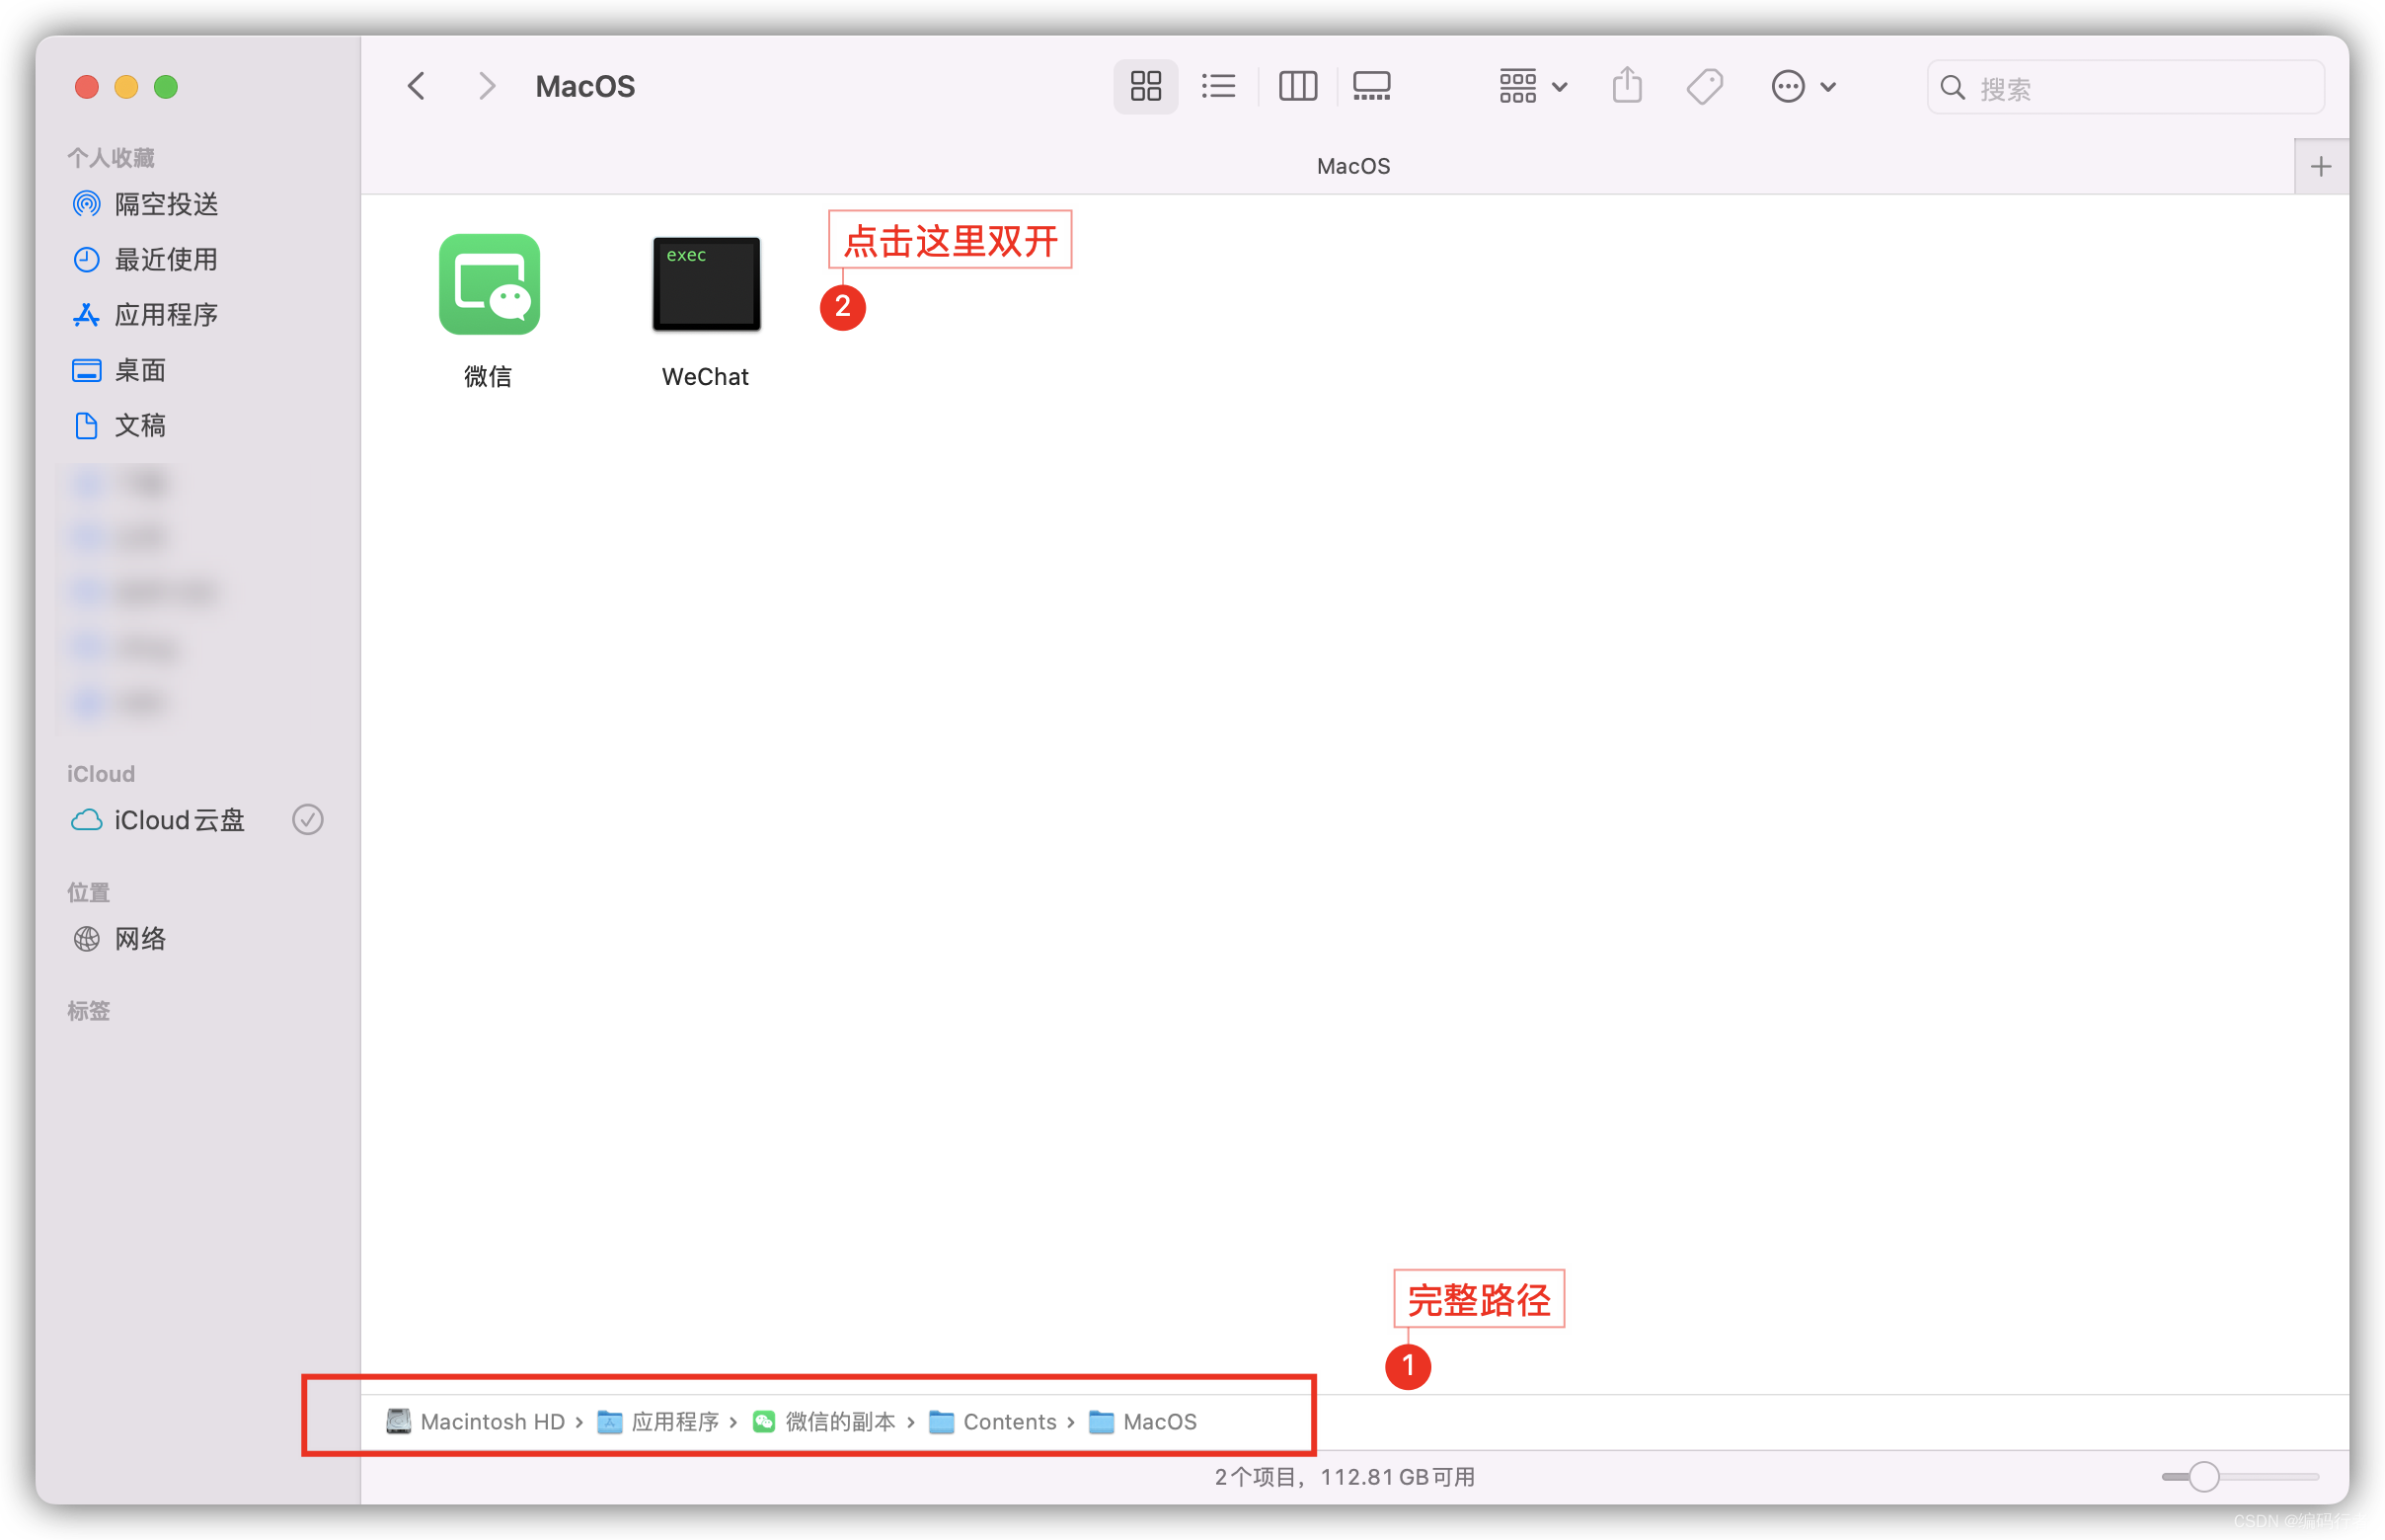The height and width of the screenshot is (1540, 2385).
Task: Click Contents folder in path bar
Action: click(x=1008, y=1421)
